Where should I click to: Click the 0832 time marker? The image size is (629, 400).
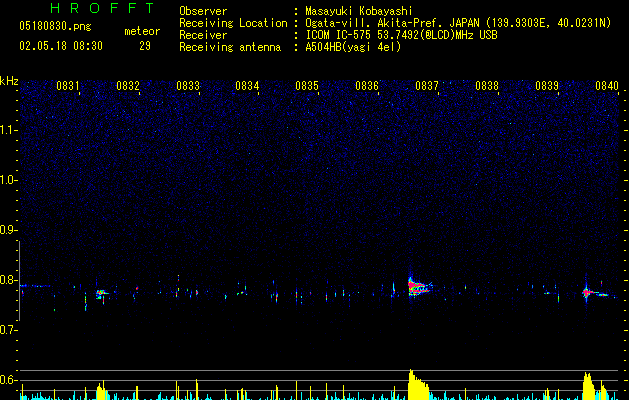[128, 86]
